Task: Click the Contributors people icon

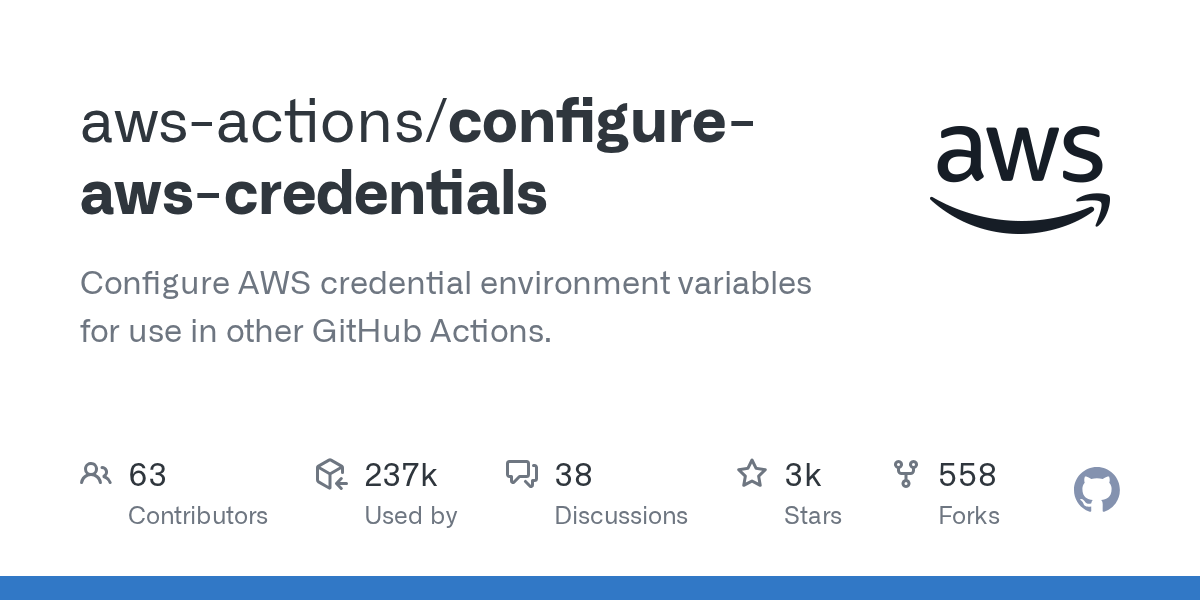Action: (x=96, y=474)
